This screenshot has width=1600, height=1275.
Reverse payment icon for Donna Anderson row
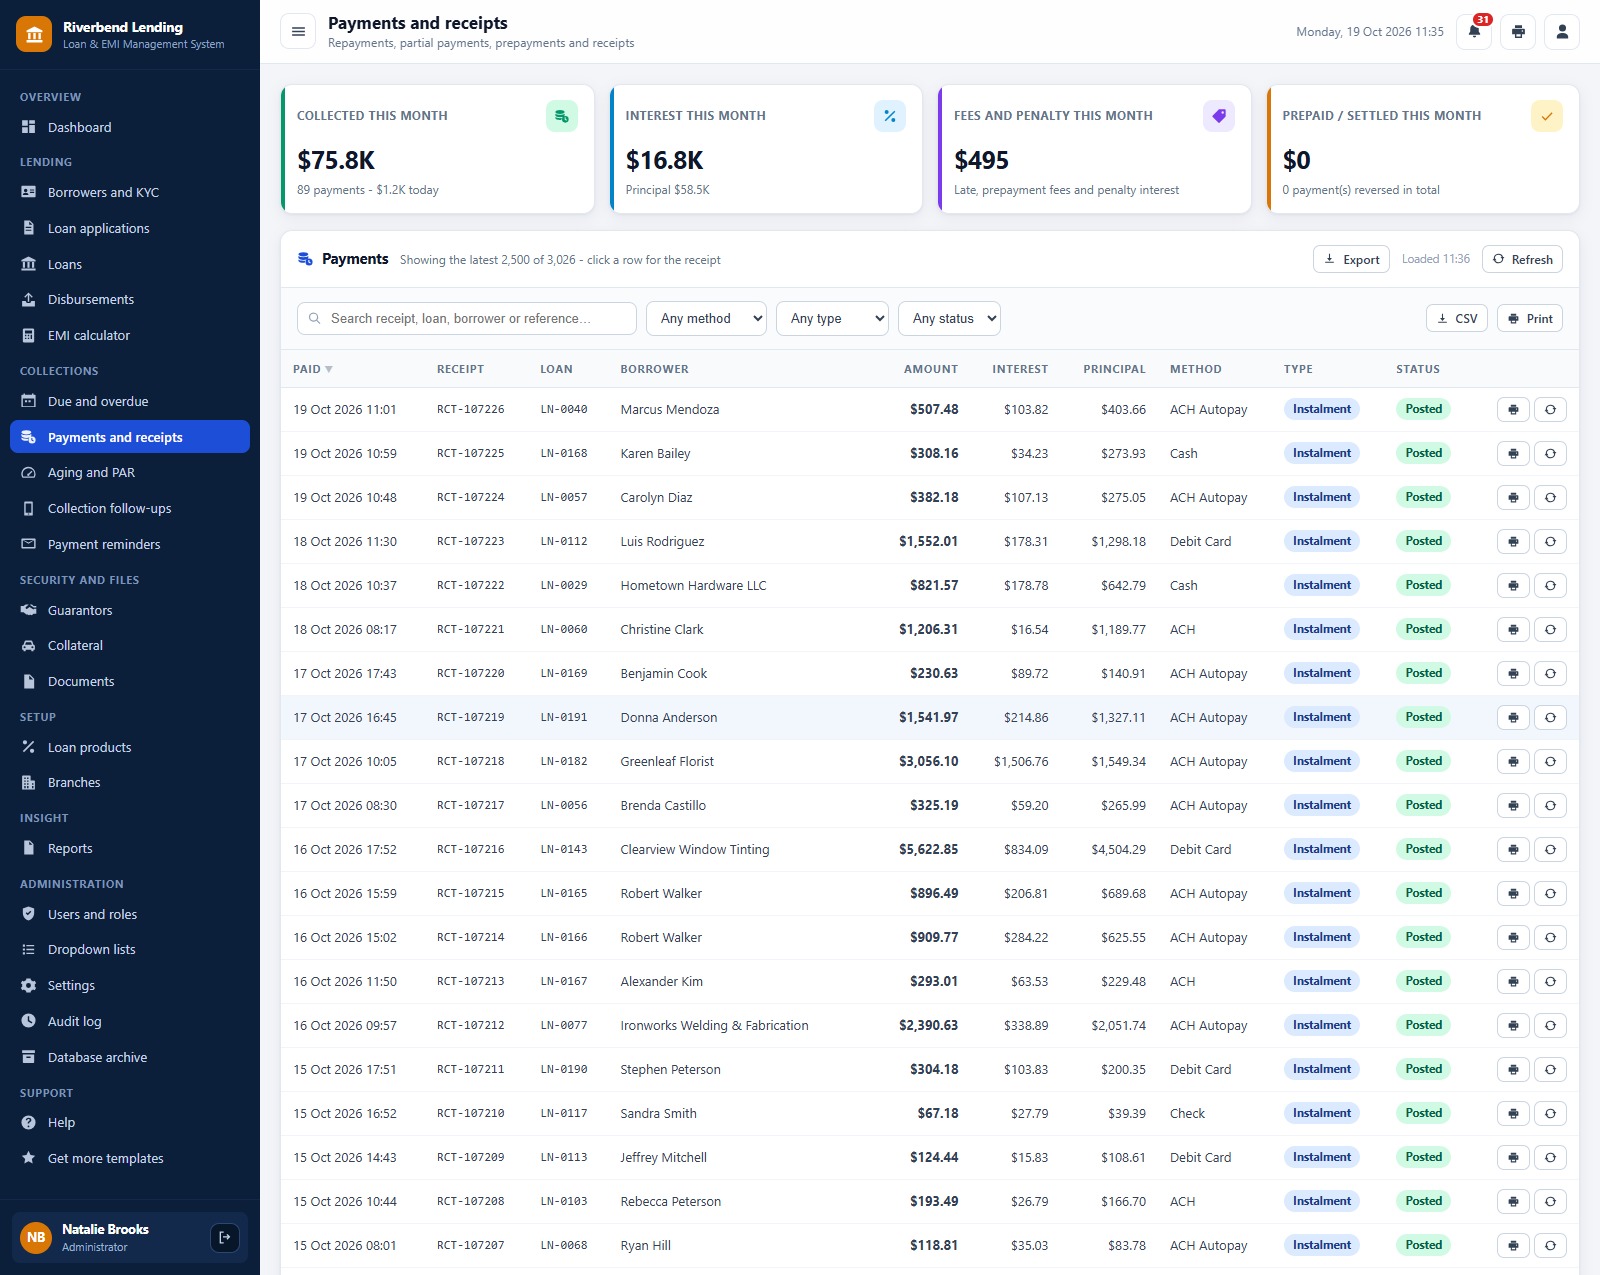pyautogui.click(x=1550, y=718)
